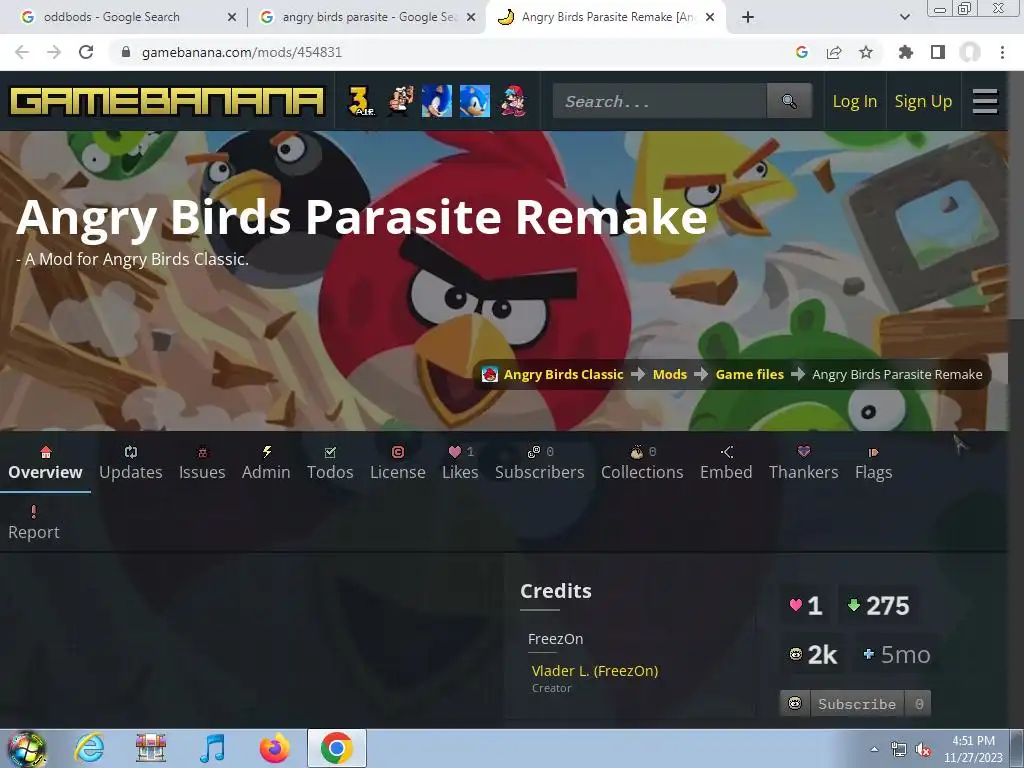Viewport: 1024px width, 768px height.
Task: Click the Subscribe button
Action: (x=856, y=704)
